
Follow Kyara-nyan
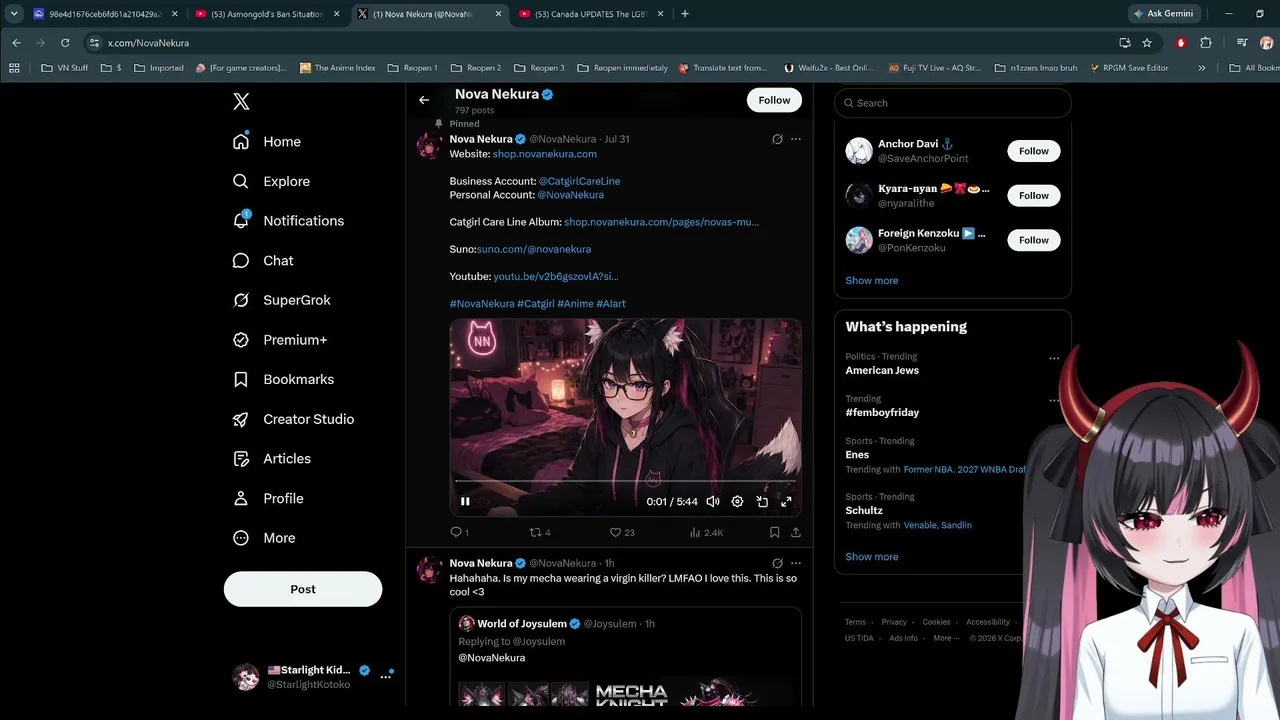(1034, 196)
